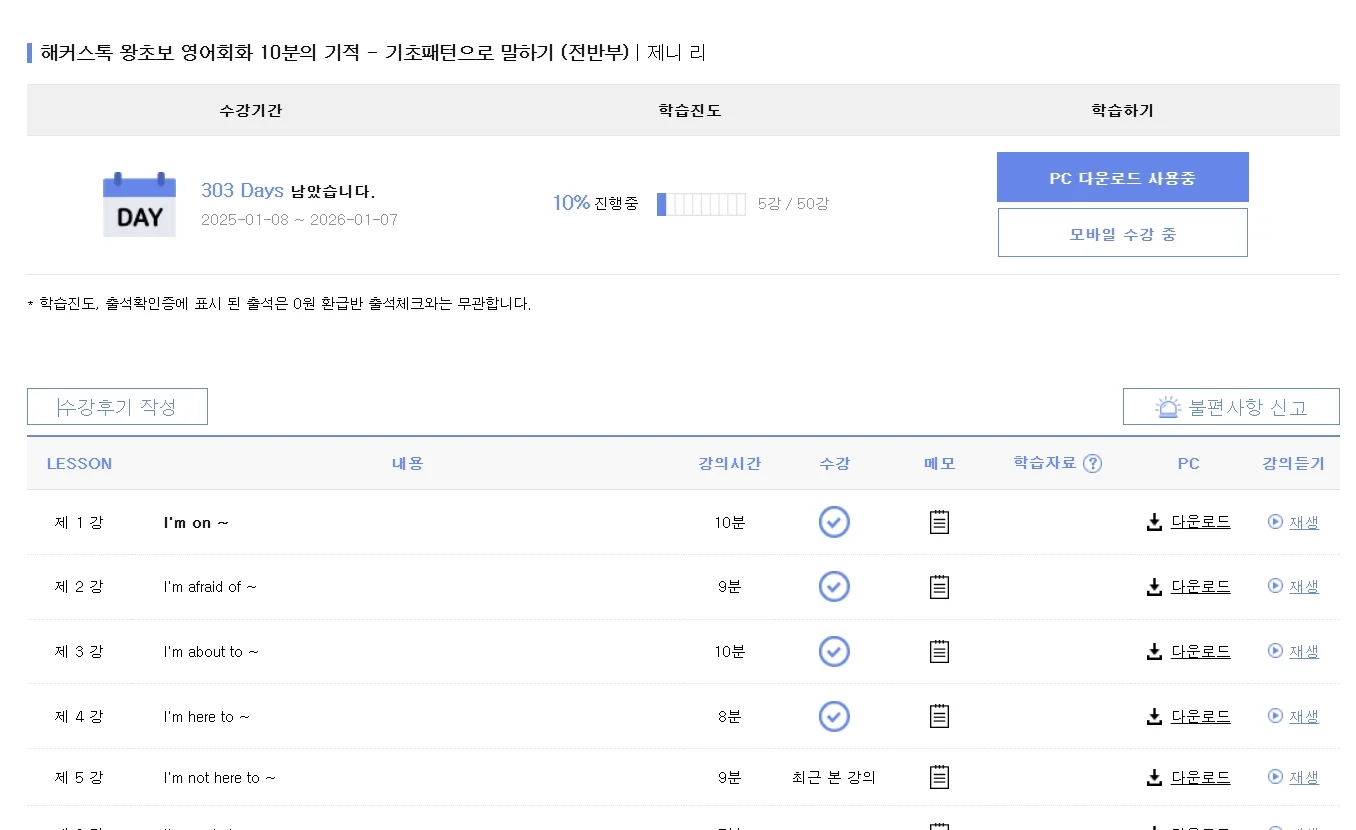Click the DAY calendar icon

click(x=139, y=205)
